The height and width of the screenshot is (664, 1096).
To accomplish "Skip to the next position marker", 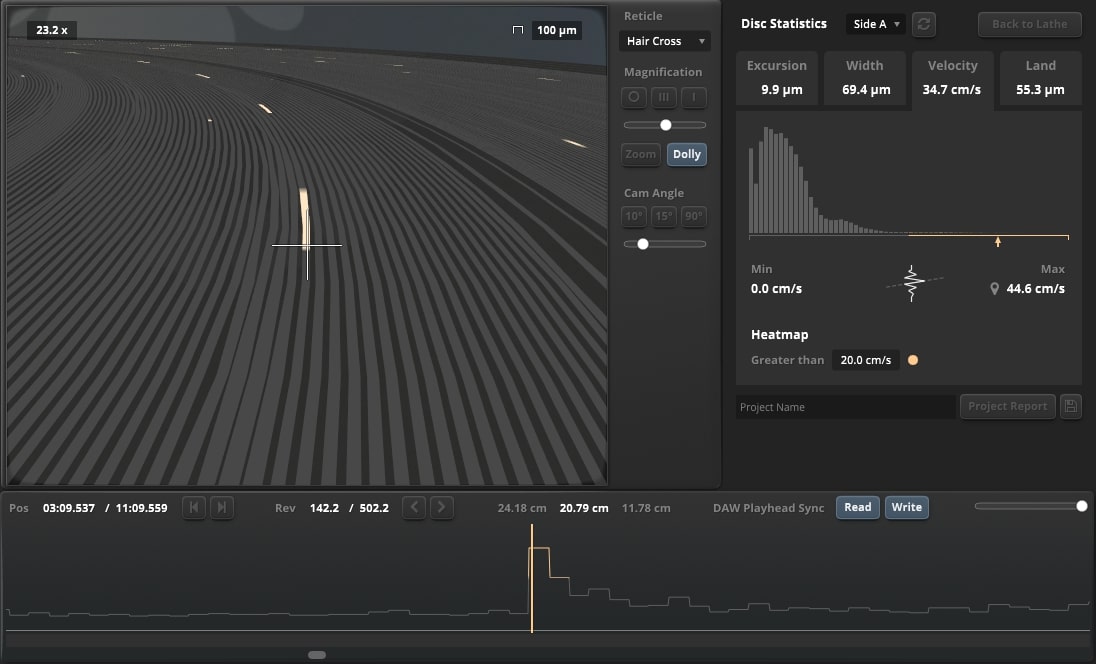I will point(222,508).
